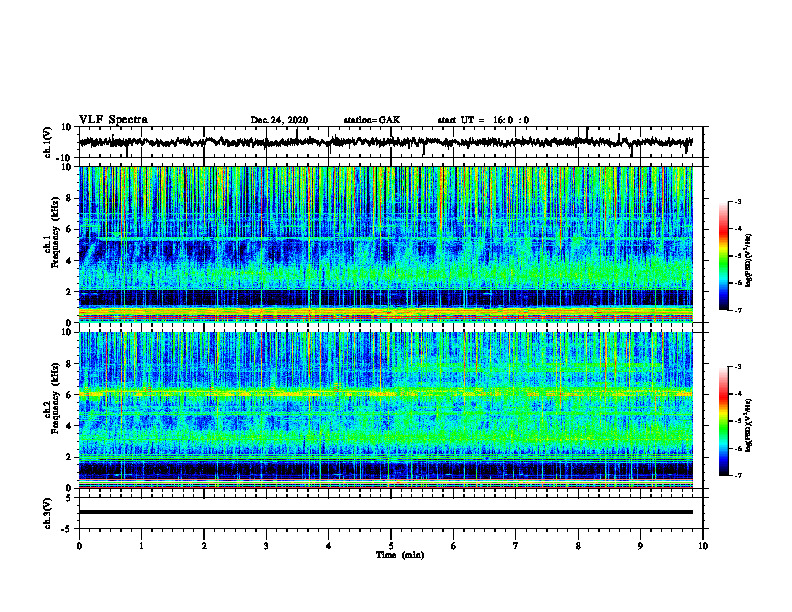Click the flat black ch.3 voltage trace
Screen dimensions: 792x612
click(385, 512)
